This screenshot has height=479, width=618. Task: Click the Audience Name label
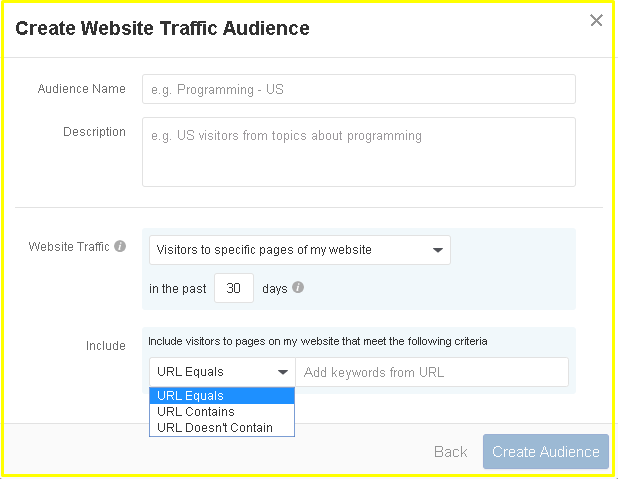tap(82, 89)
